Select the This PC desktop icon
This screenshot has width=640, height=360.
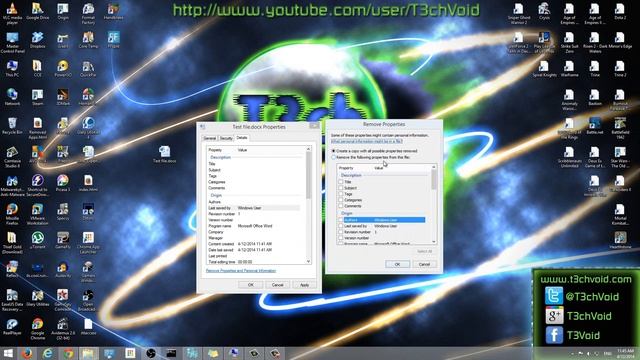12,69
